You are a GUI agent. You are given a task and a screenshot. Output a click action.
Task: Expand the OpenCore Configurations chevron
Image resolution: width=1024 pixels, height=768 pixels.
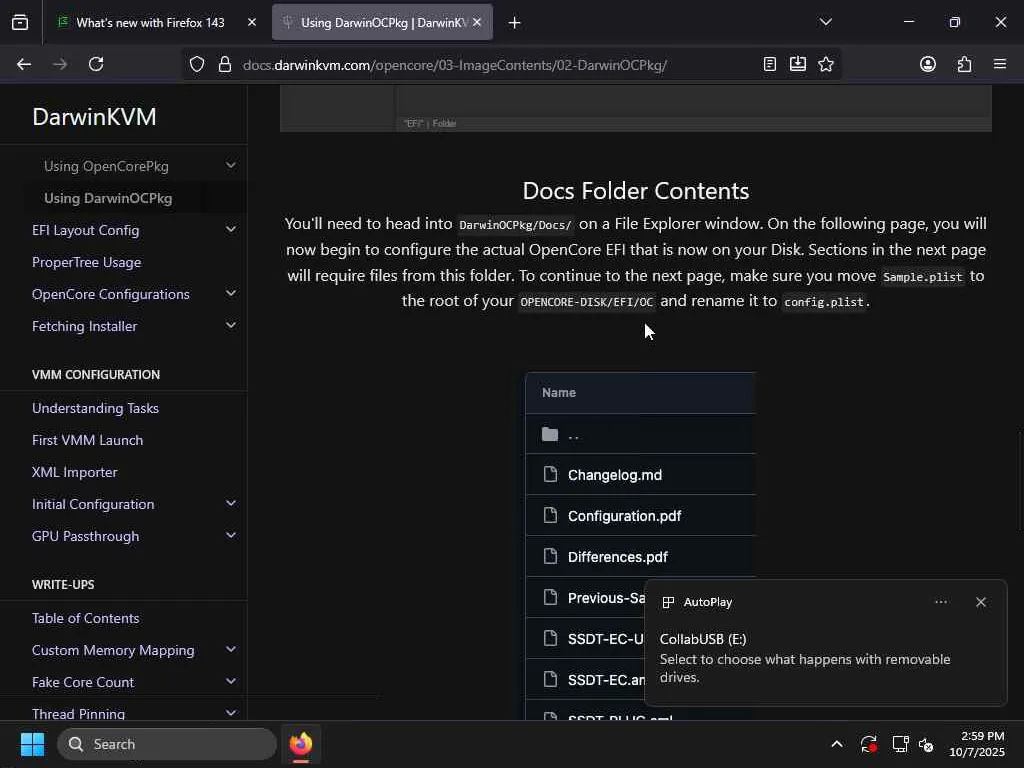231,294
